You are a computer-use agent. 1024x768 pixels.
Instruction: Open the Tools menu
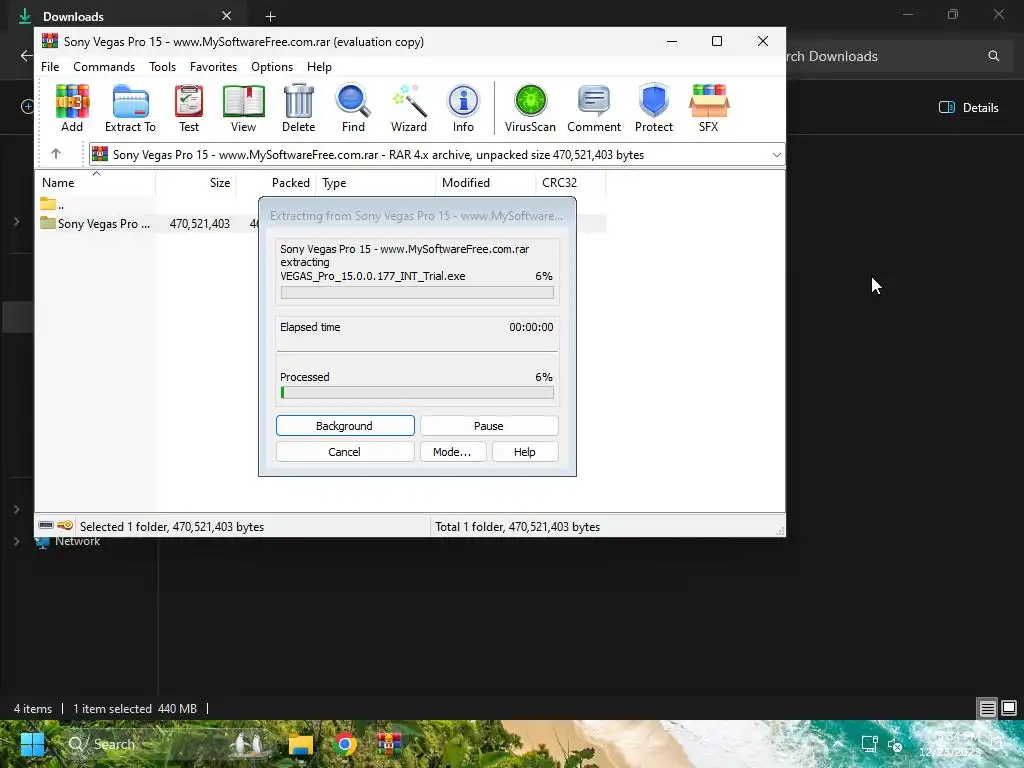point(162,67)
